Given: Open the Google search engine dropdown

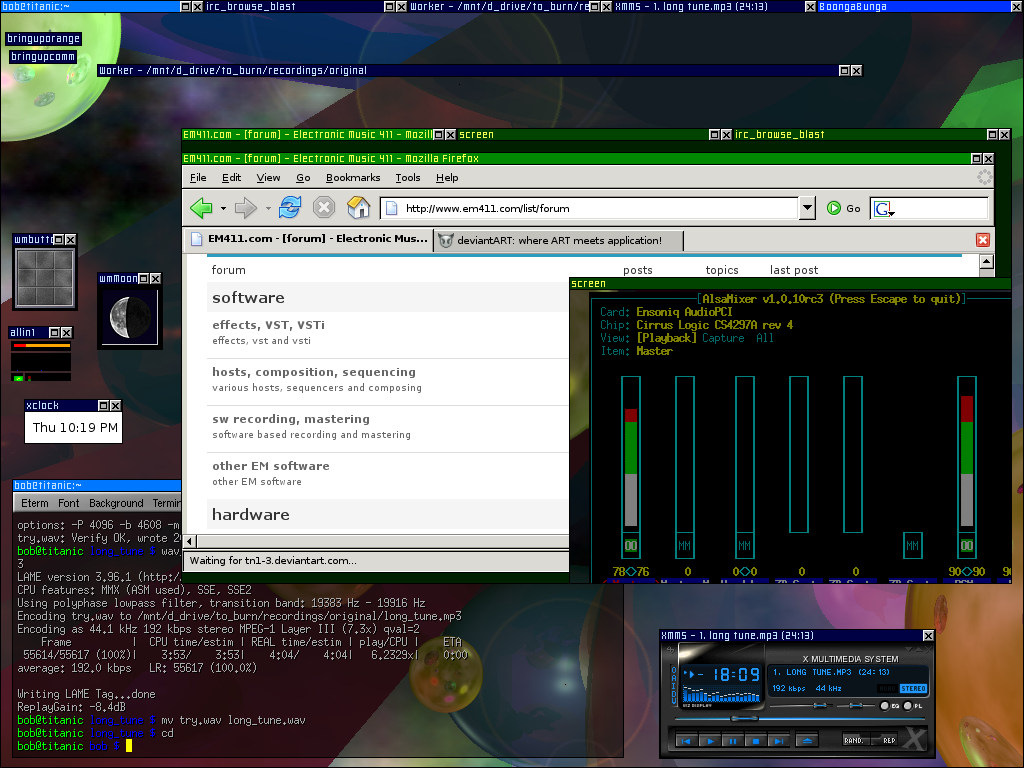Looking at the screenshot, I should (x=885, y=209).
